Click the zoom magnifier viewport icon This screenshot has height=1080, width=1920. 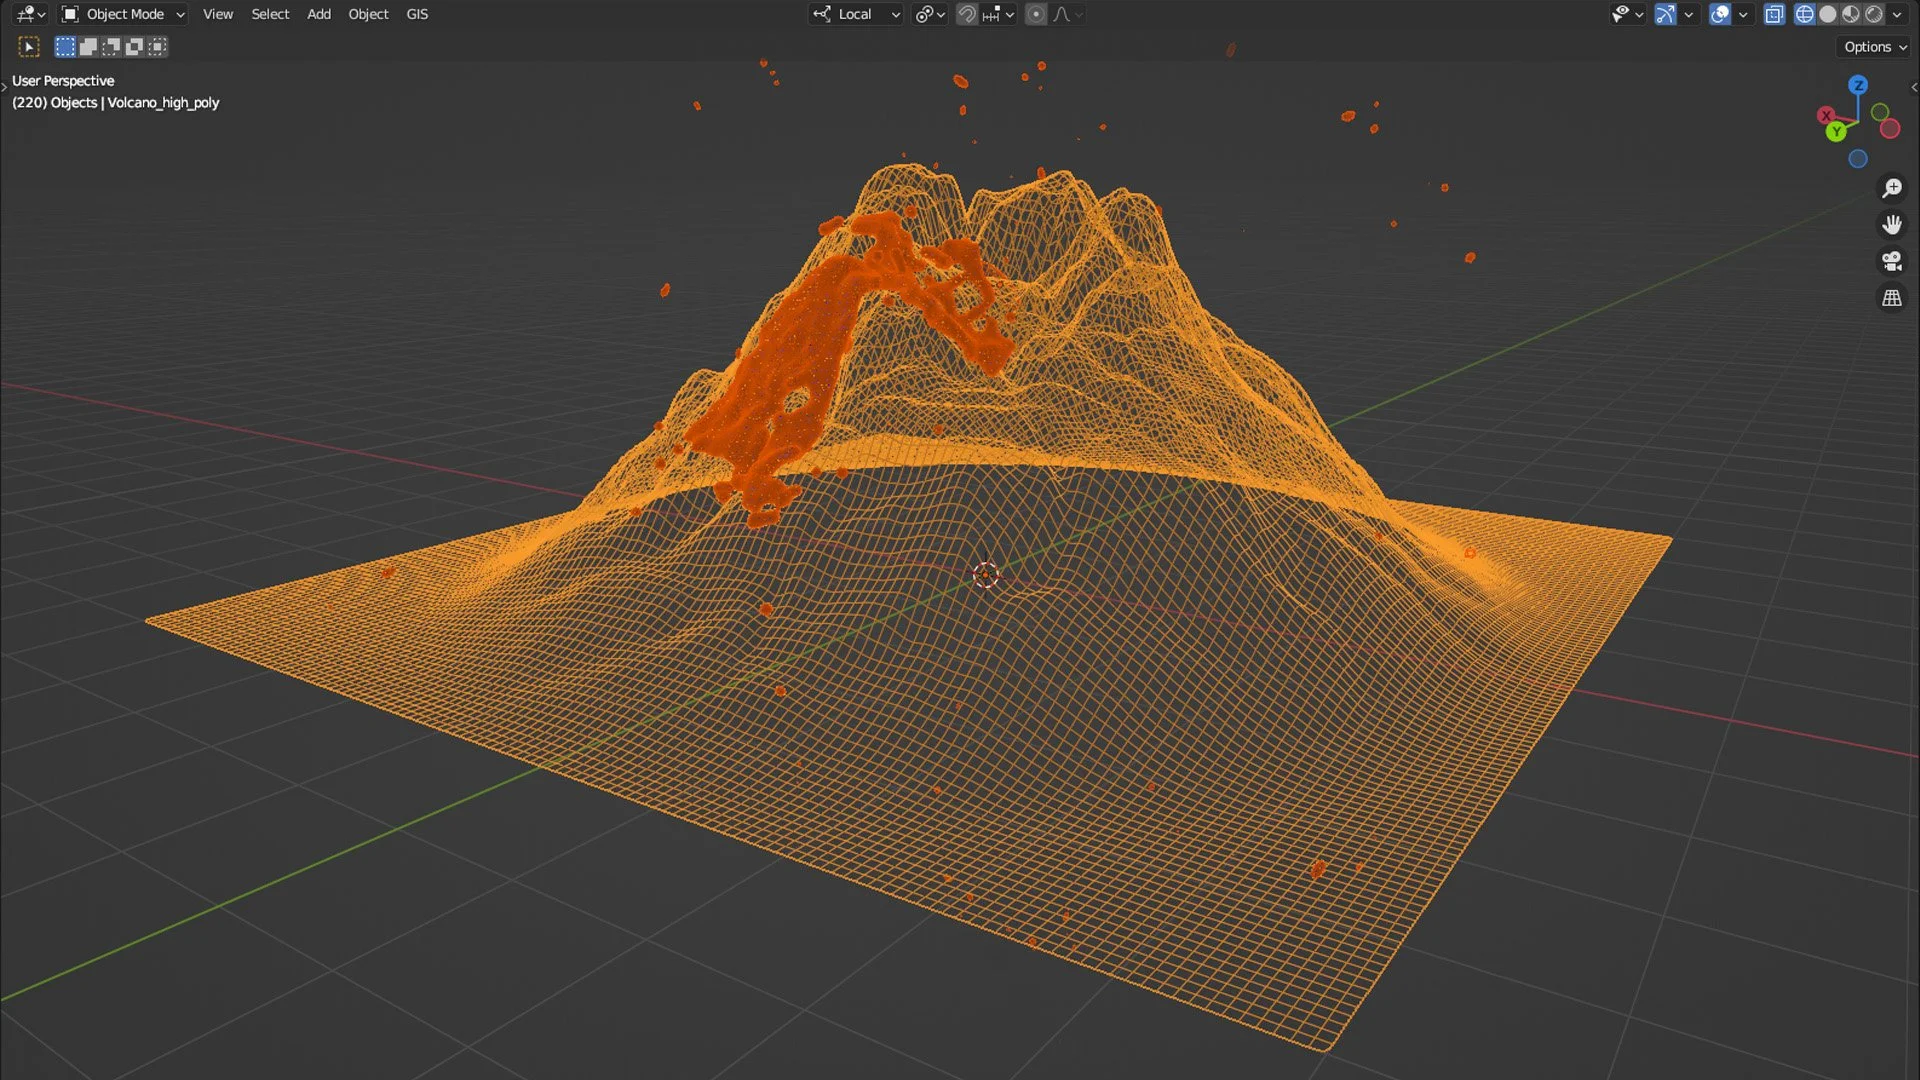click(x=1892, y=188)
